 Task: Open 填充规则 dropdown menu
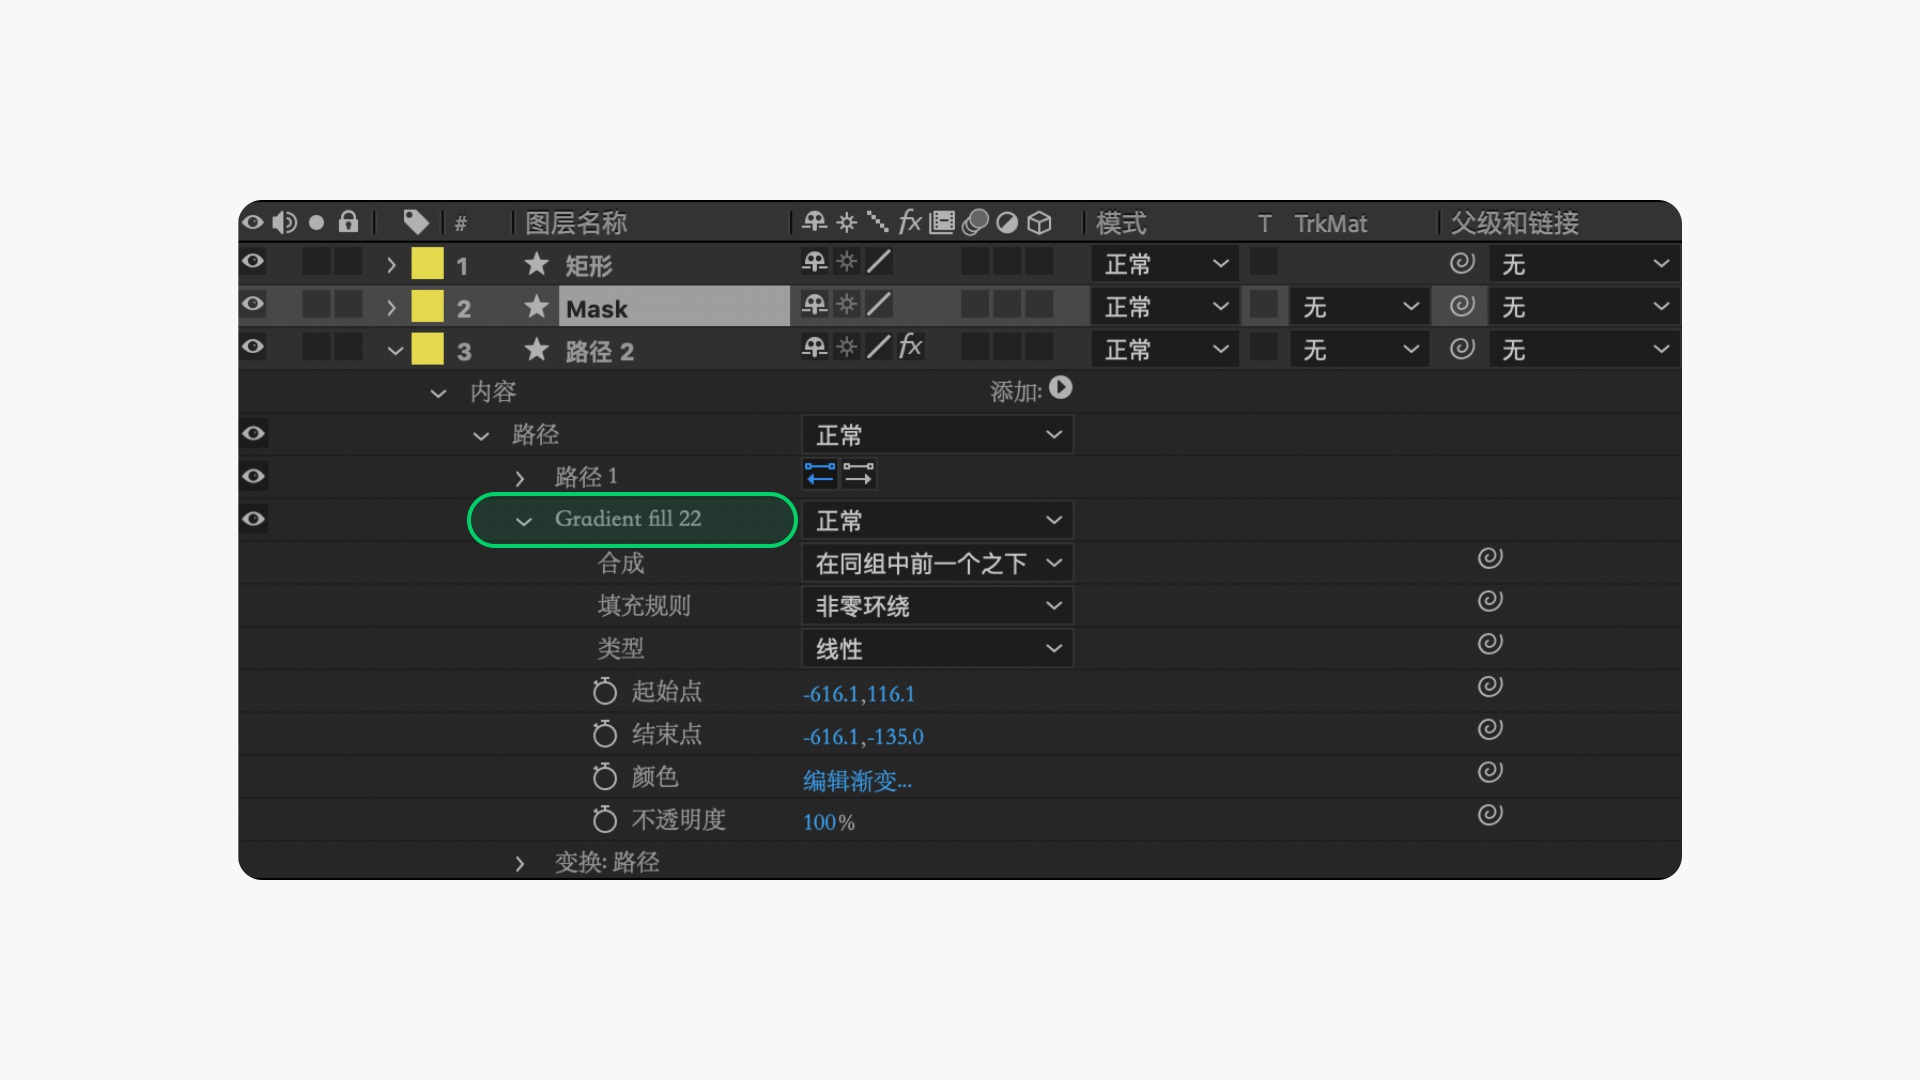935,605
